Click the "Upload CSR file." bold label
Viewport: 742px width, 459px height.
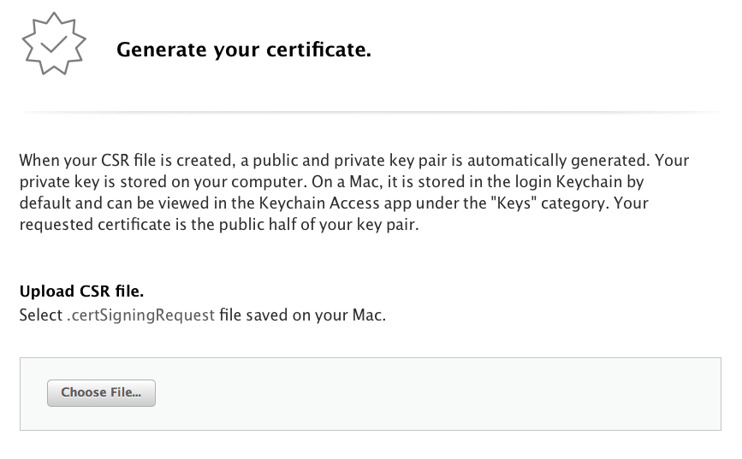pos(81,291)
